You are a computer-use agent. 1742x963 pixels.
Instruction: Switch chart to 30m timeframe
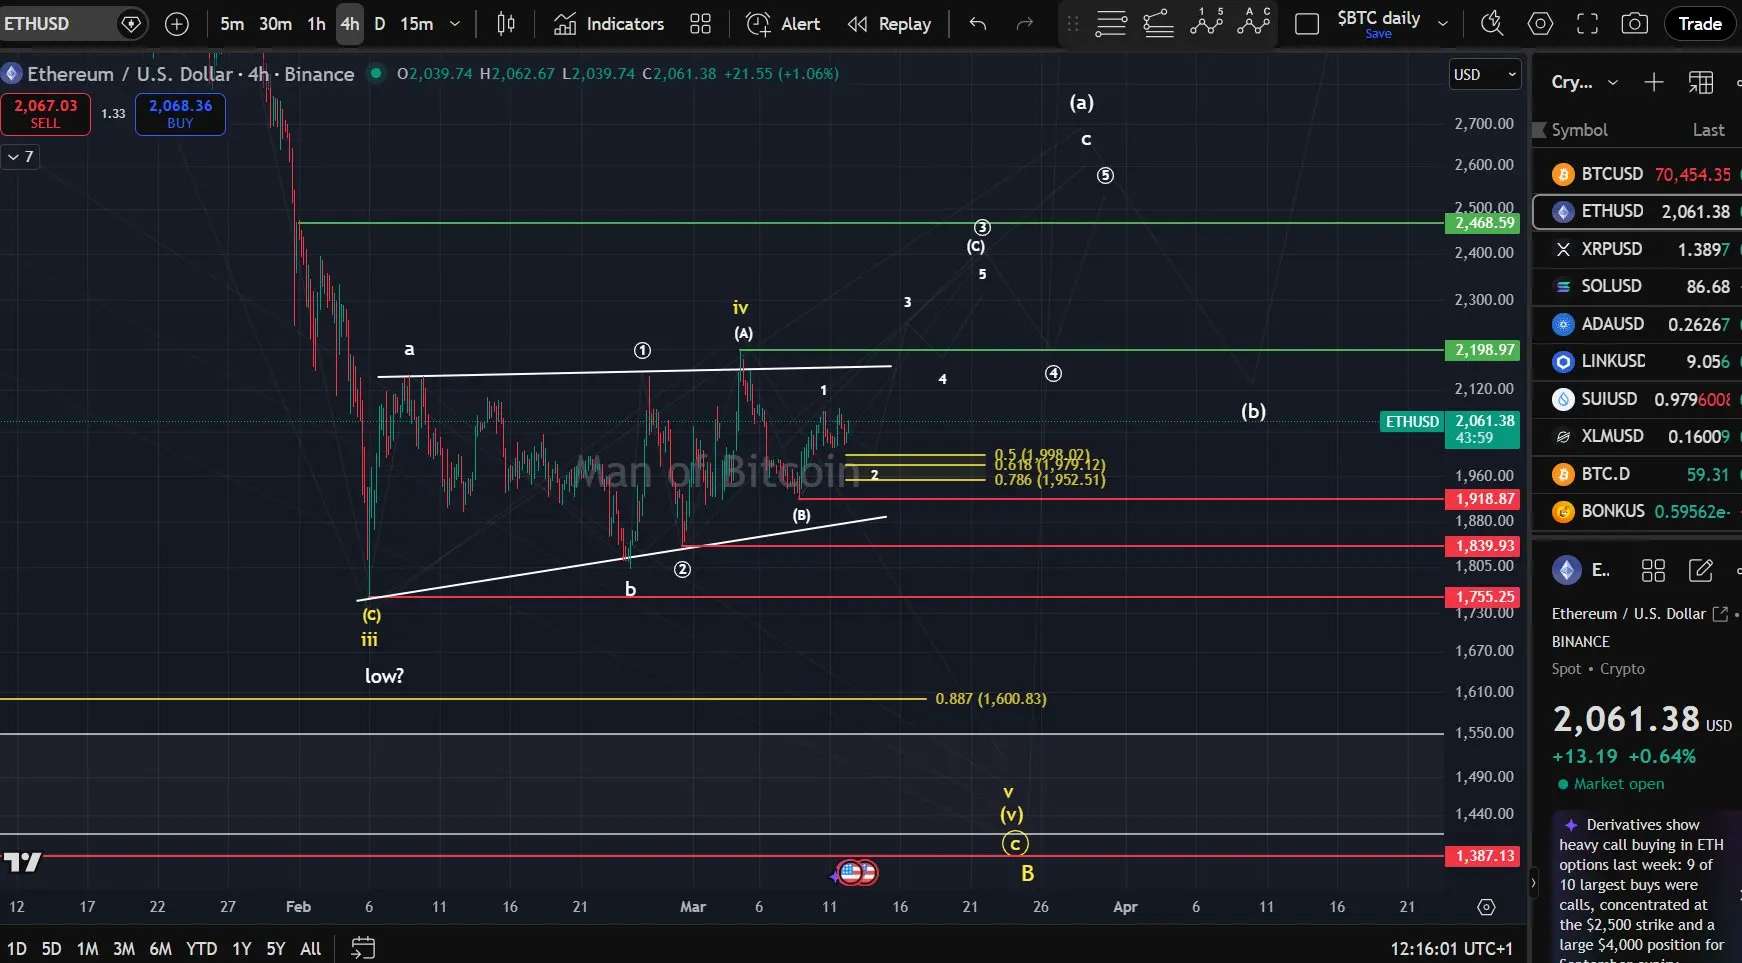click(275, 24)
